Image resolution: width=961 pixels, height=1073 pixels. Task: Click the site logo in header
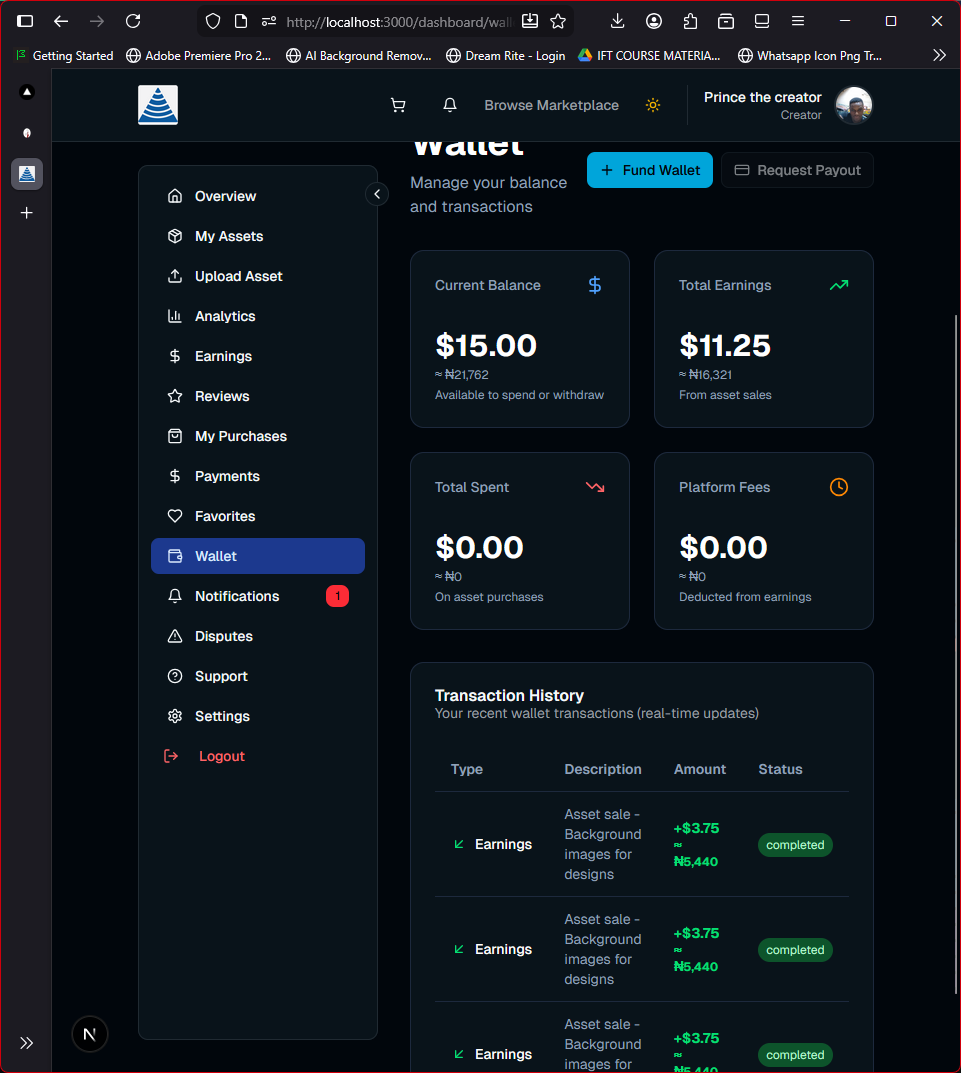[158, 105]
